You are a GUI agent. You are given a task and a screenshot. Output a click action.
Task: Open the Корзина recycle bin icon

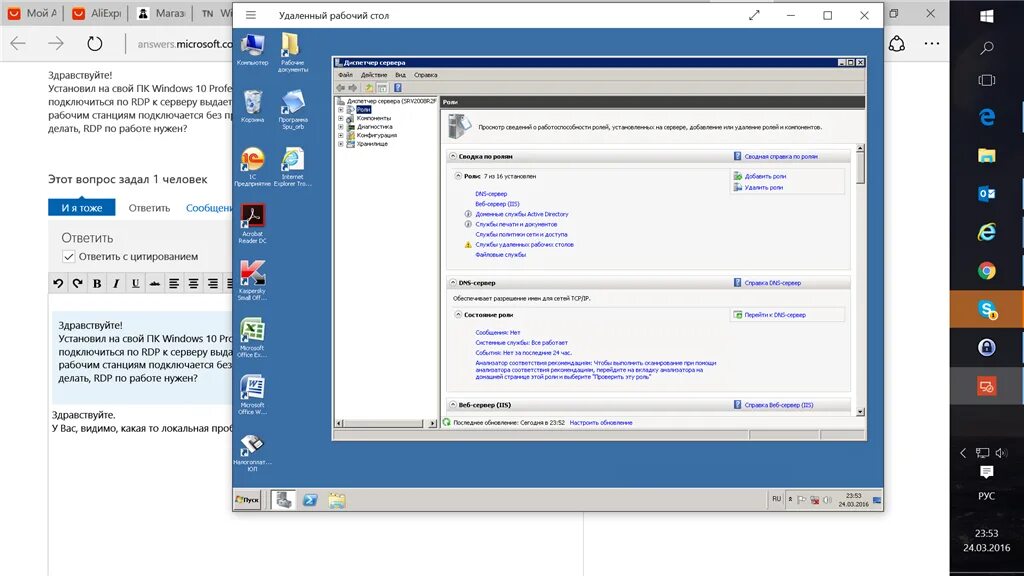coord(253,106)
